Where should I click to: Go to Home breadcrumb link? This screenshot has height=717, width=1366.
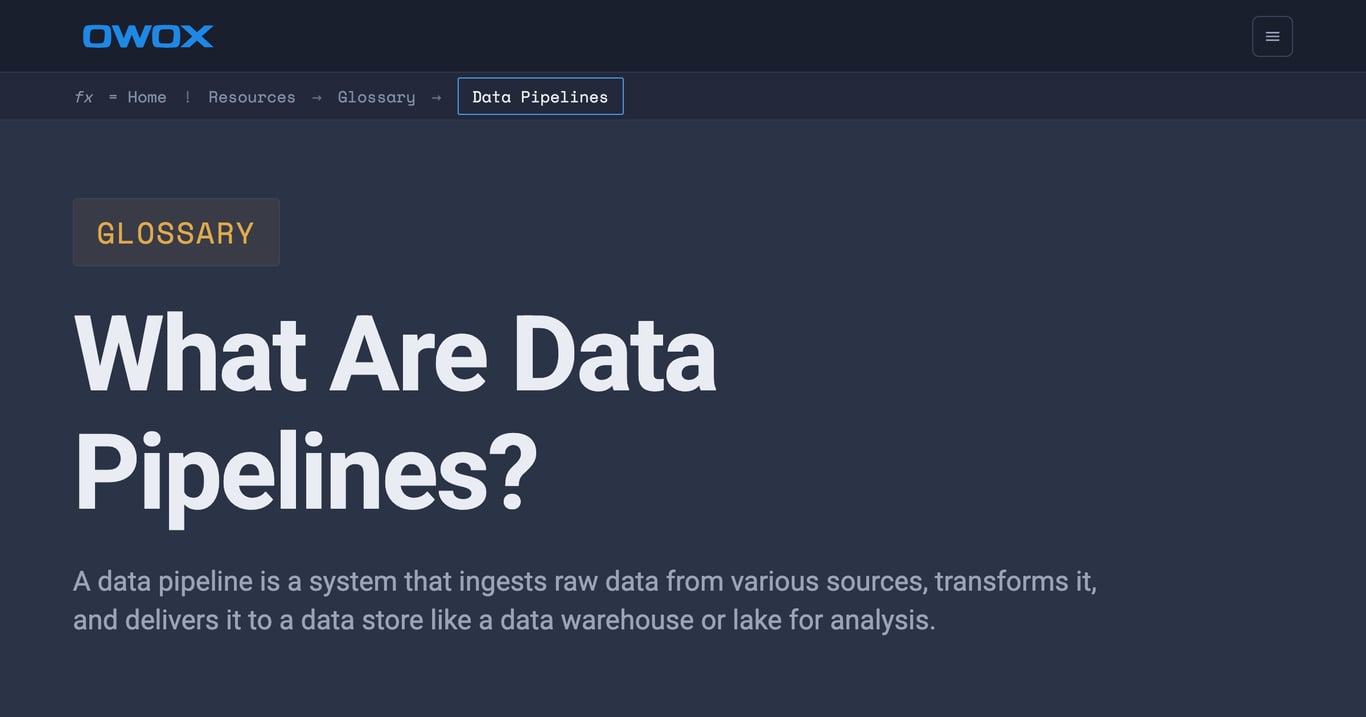(x=147, y=97)
